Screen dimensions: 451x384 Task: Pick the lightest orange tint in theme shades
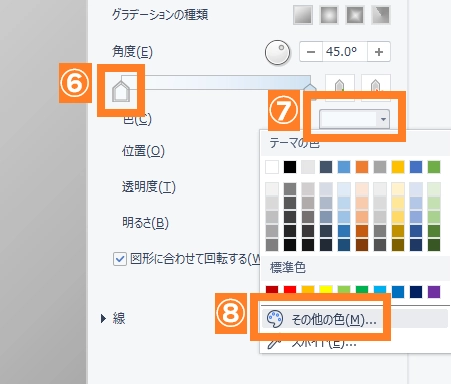[362, 189]
